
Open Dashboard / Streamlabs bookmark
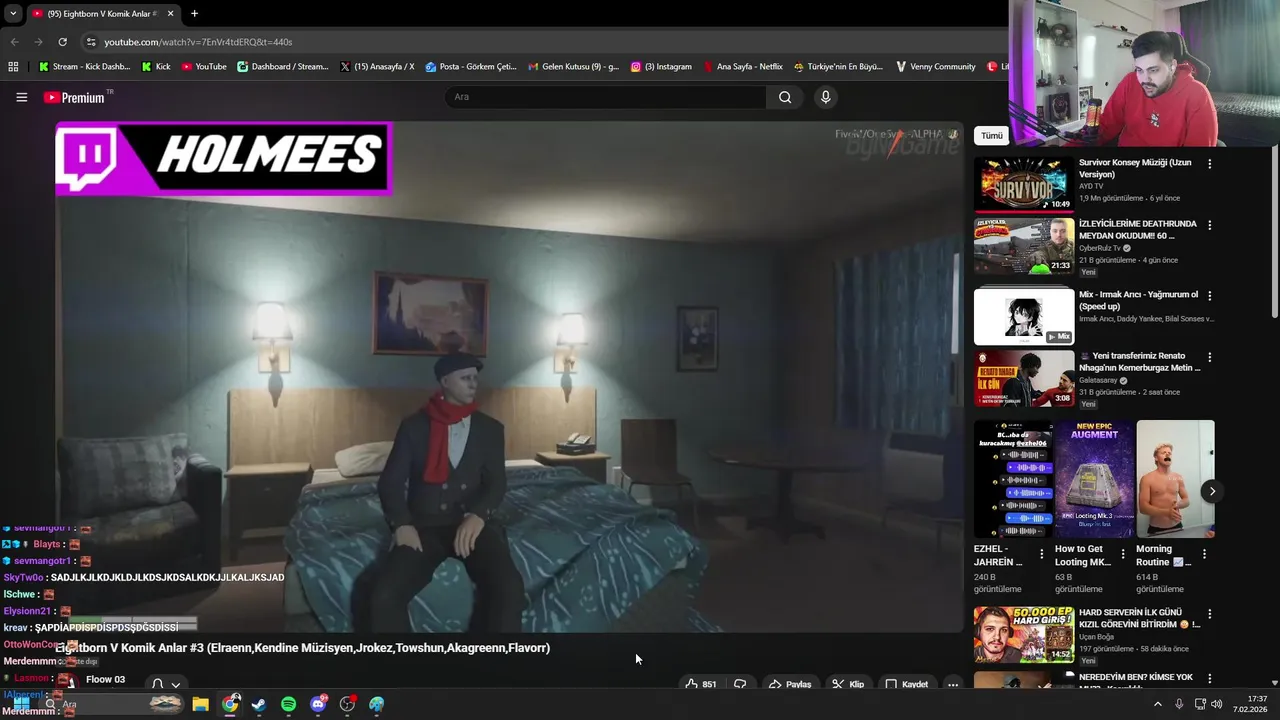pos(283,67)
